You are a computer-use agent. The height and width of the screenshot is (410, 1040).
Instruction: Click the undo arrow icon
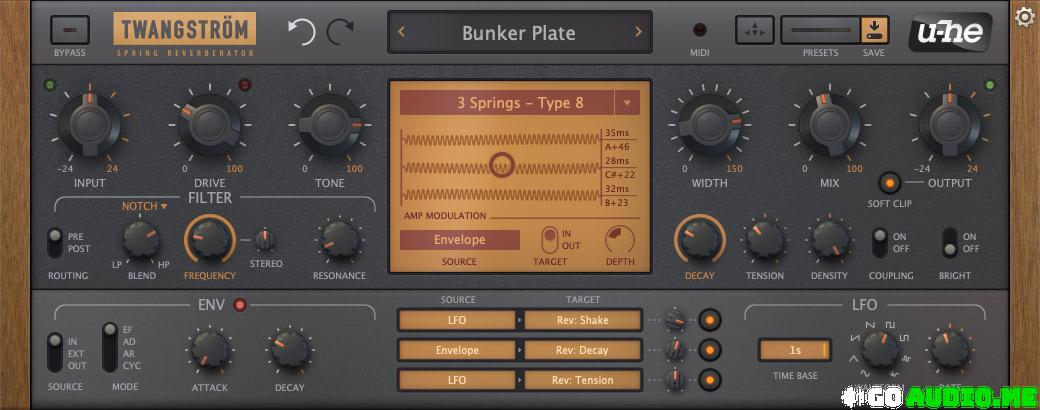[x=301, y=31]
